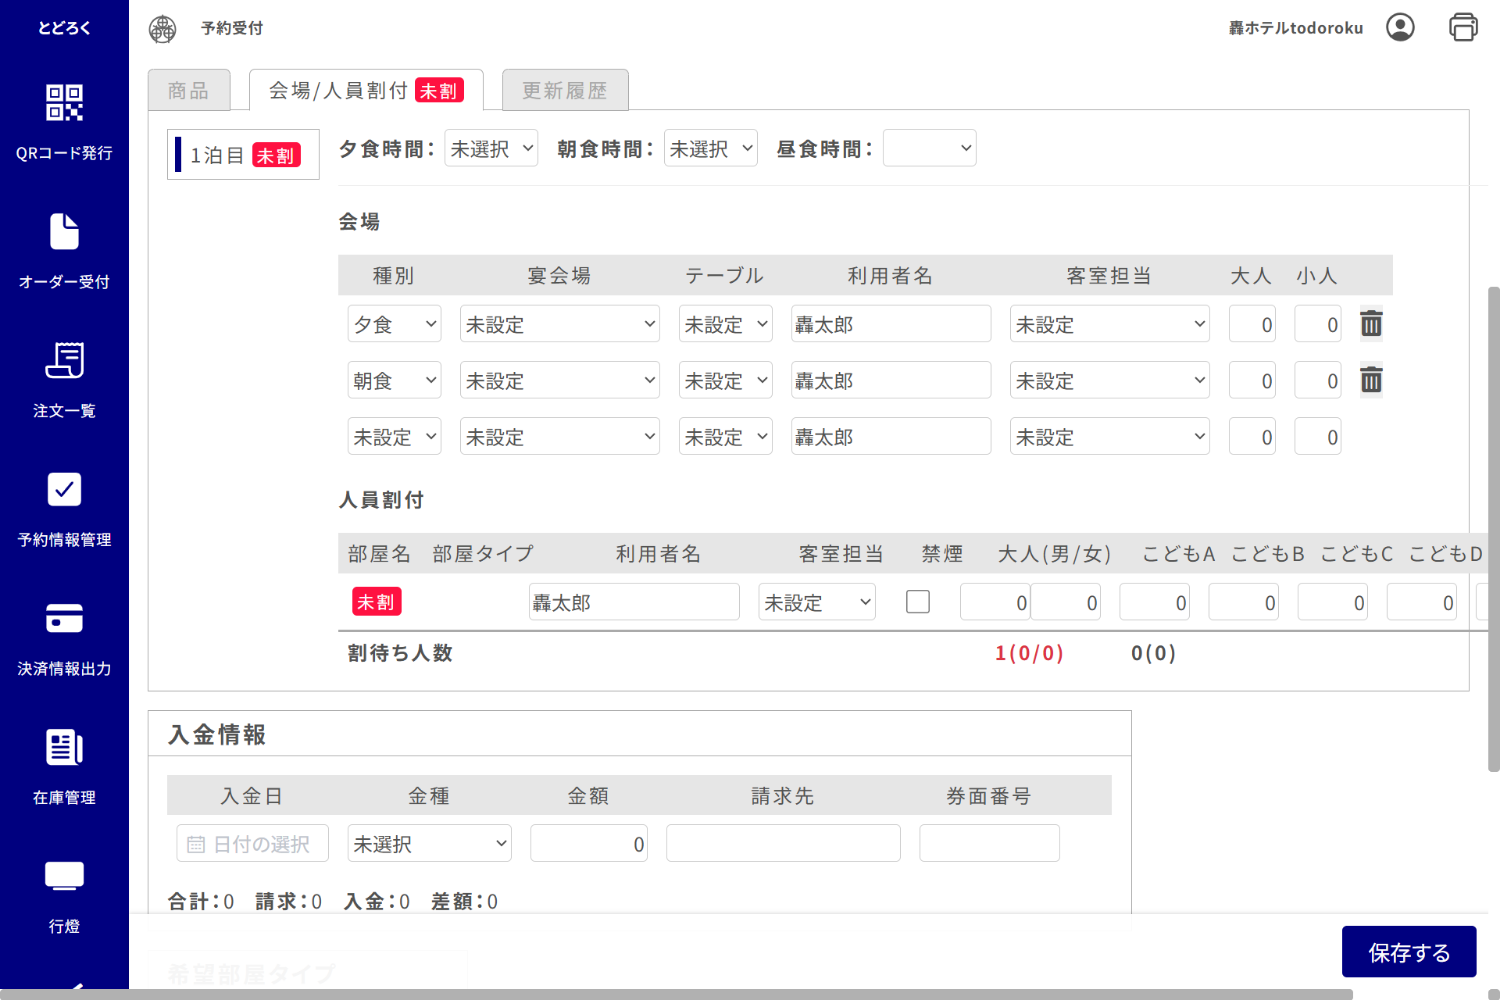Click the 利用者名 field showing 轟太郎
1500x1000 pixels.
[890, 323]
